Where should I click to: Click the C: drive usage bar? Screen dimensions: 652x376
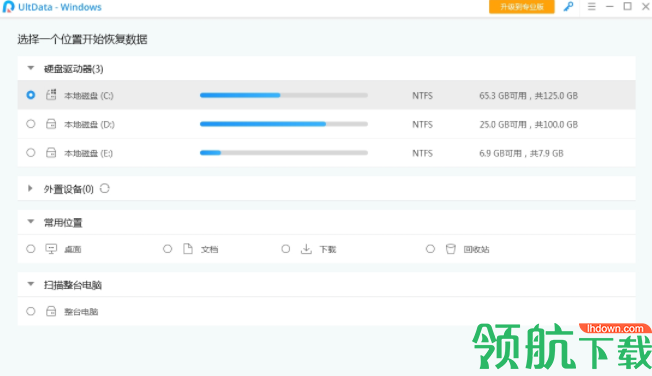(284, 95)
